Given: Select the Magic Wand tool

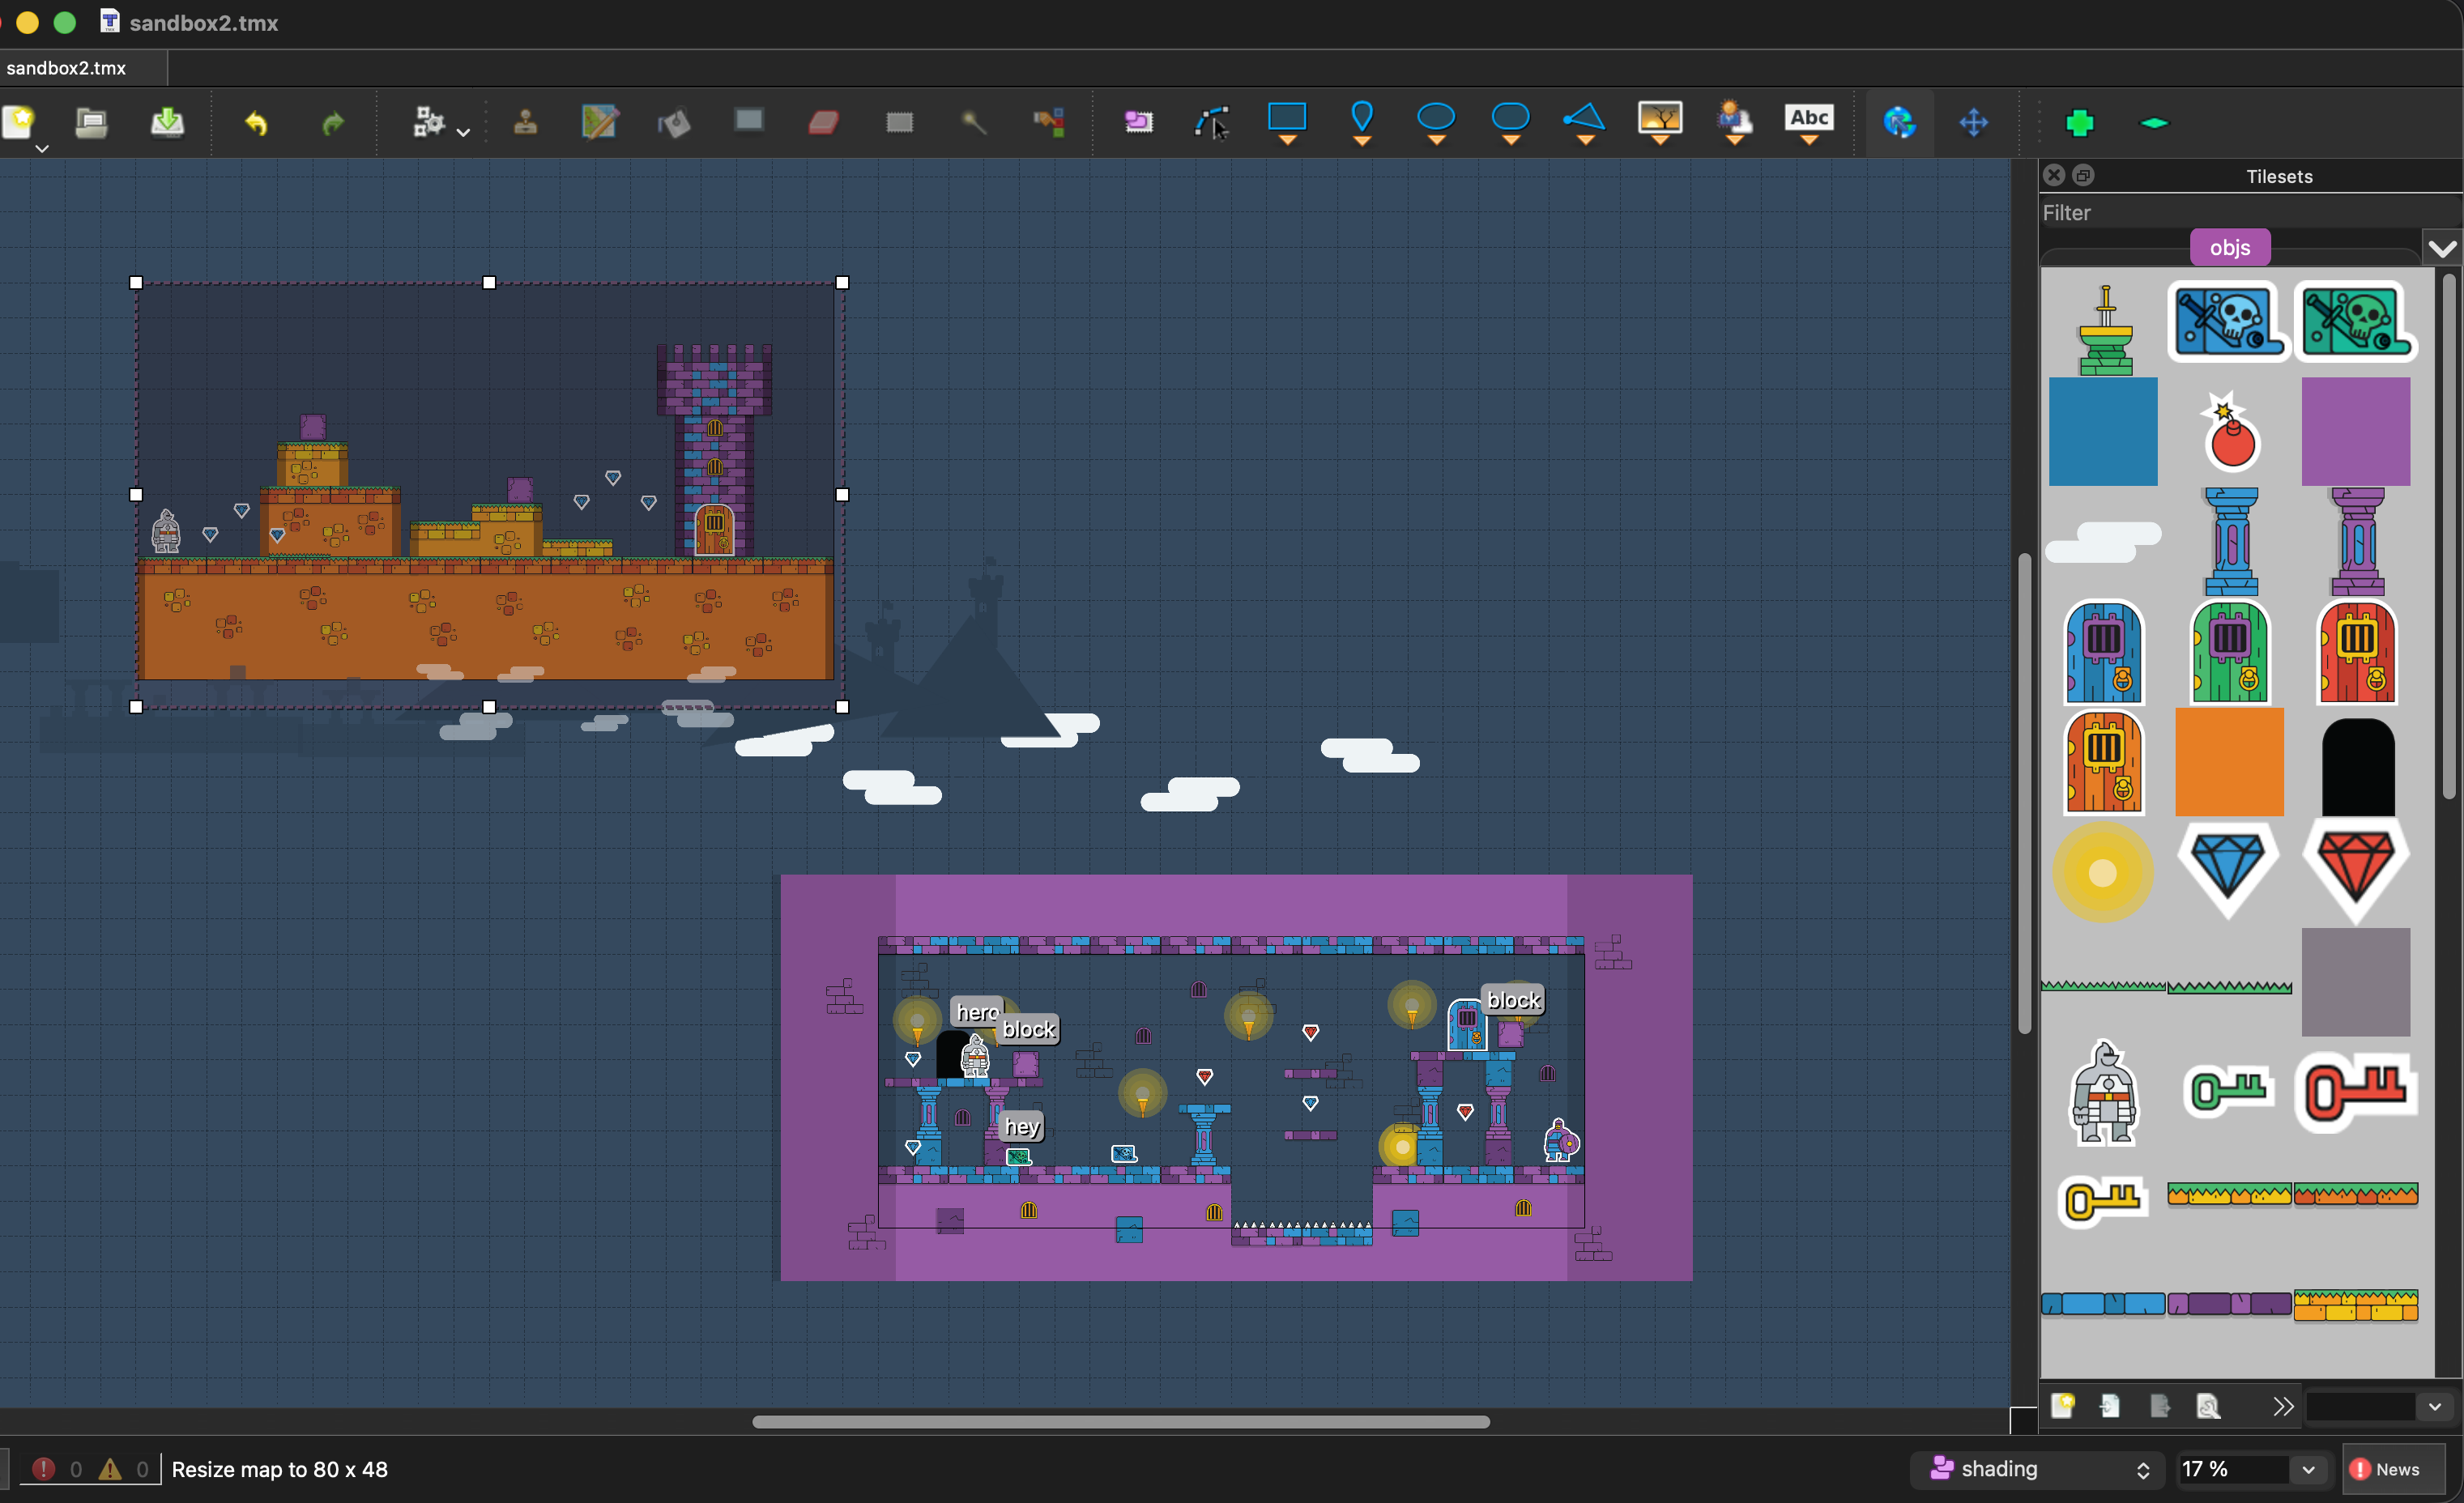Looking at the screenshot, I should 973,122.
